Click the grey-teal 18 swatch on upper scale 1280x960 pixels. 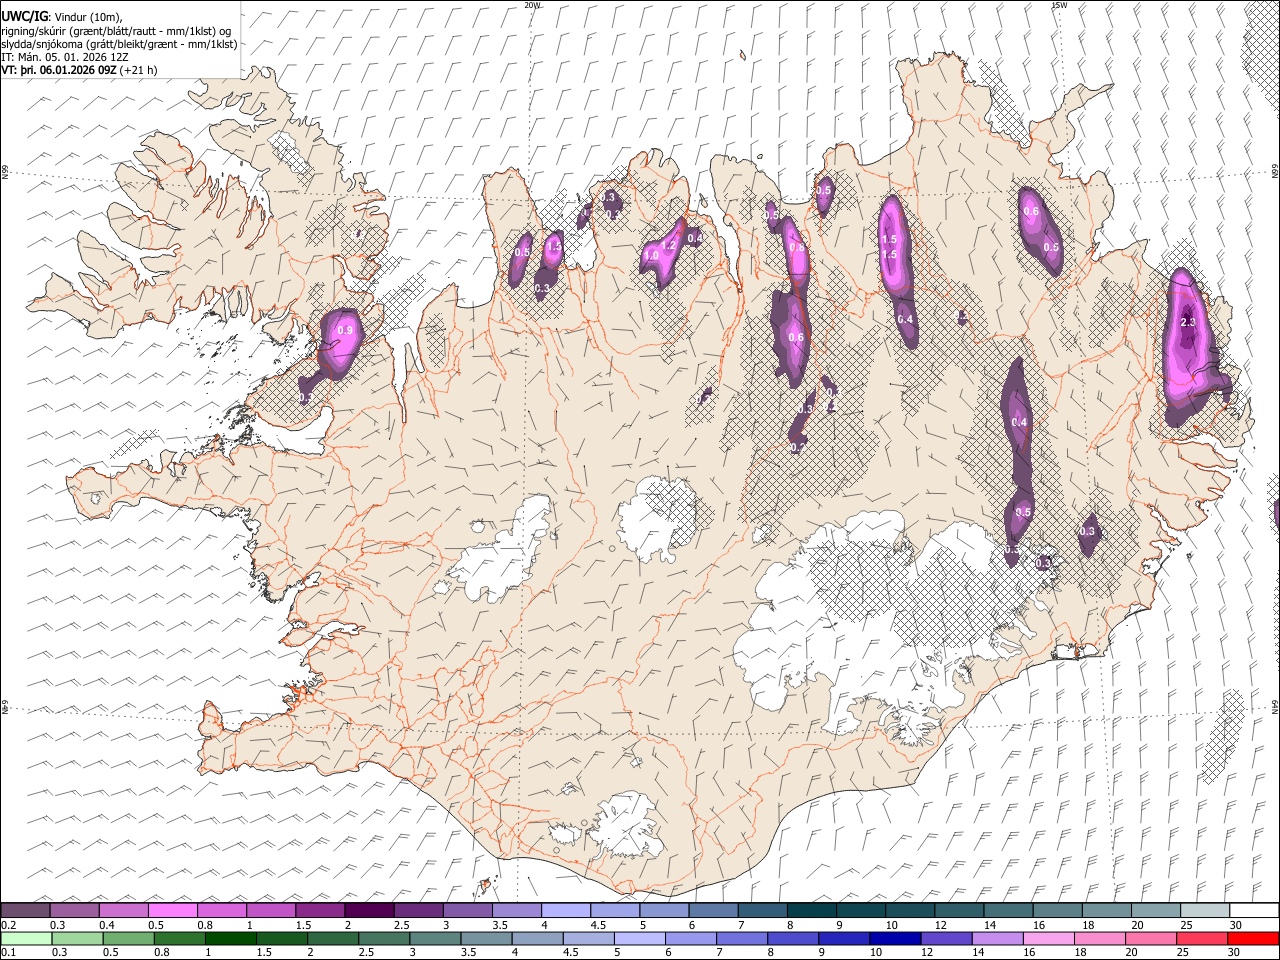1104,910
